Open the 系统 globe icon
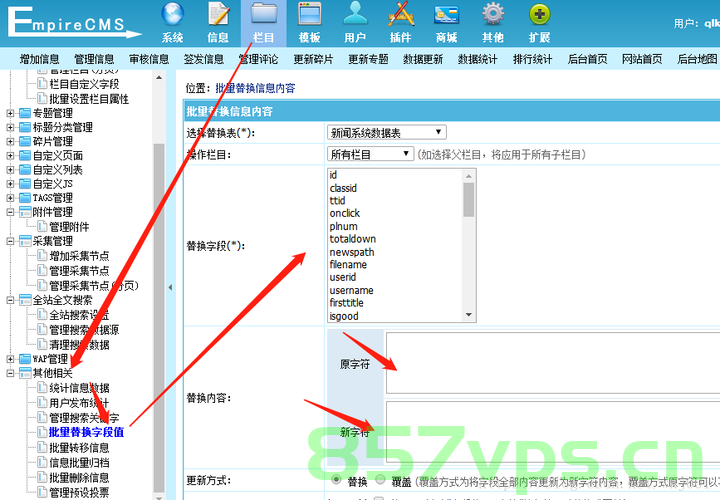 [x=173, y=14]
